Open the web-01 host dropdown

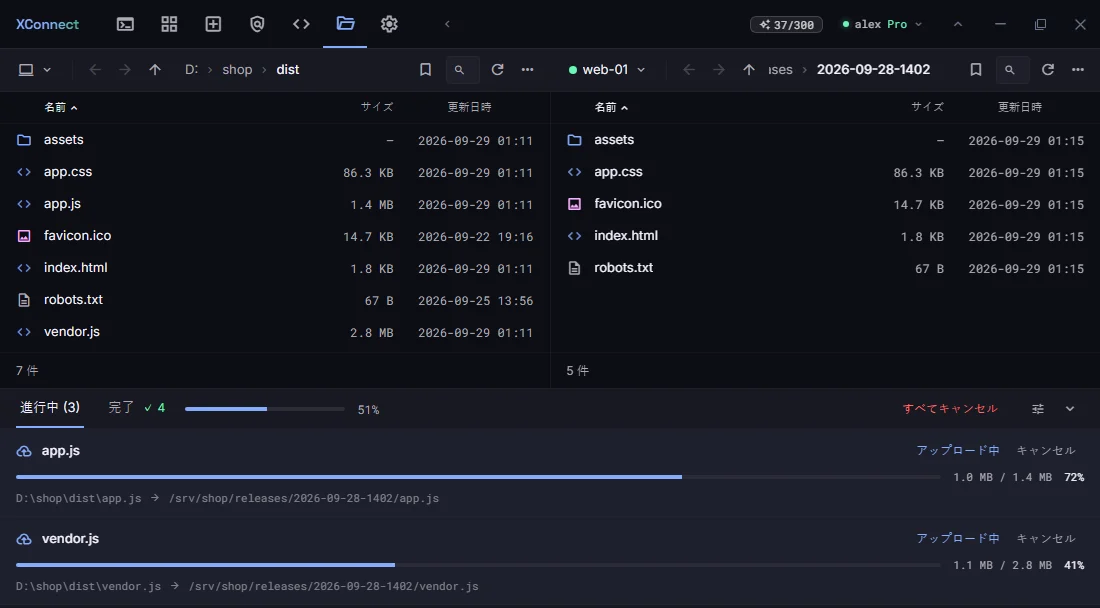(x=607, y=69)
